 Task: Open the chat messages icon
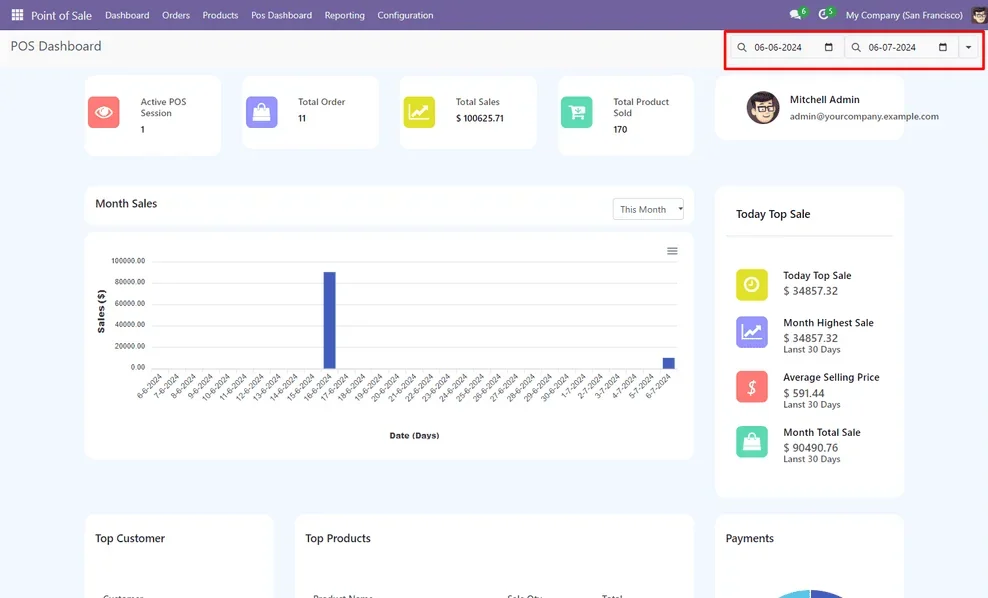point(796,15)
